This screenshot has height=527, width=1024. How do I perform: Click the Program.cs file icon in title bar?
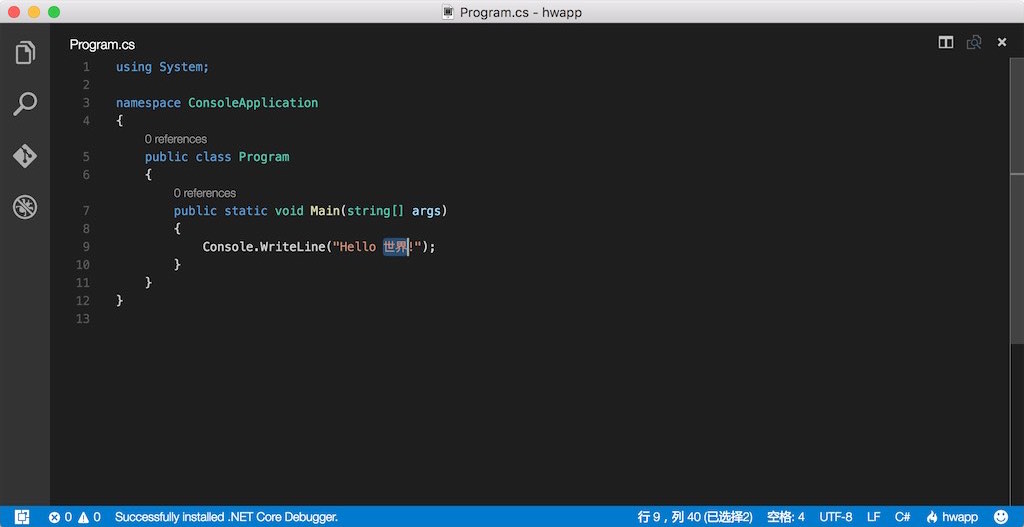coord(448,12)
